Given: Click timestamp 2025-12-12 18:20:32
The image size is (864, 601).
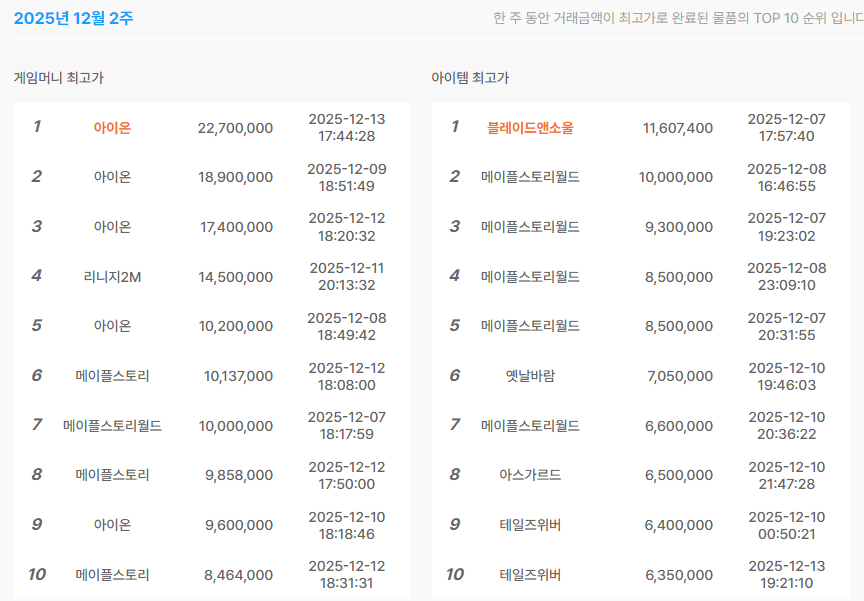Looking at the screenshot, I should (347, 227).
